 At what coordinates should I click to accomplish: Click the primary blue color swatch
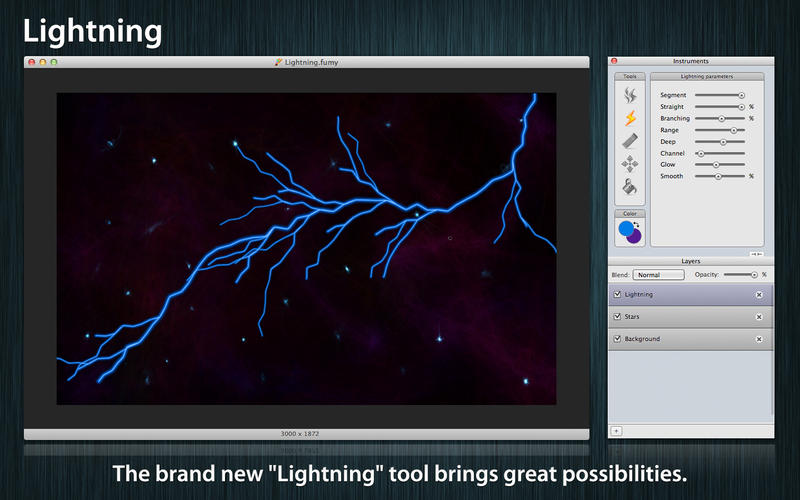pyautogui.click(x=626, y=229)
